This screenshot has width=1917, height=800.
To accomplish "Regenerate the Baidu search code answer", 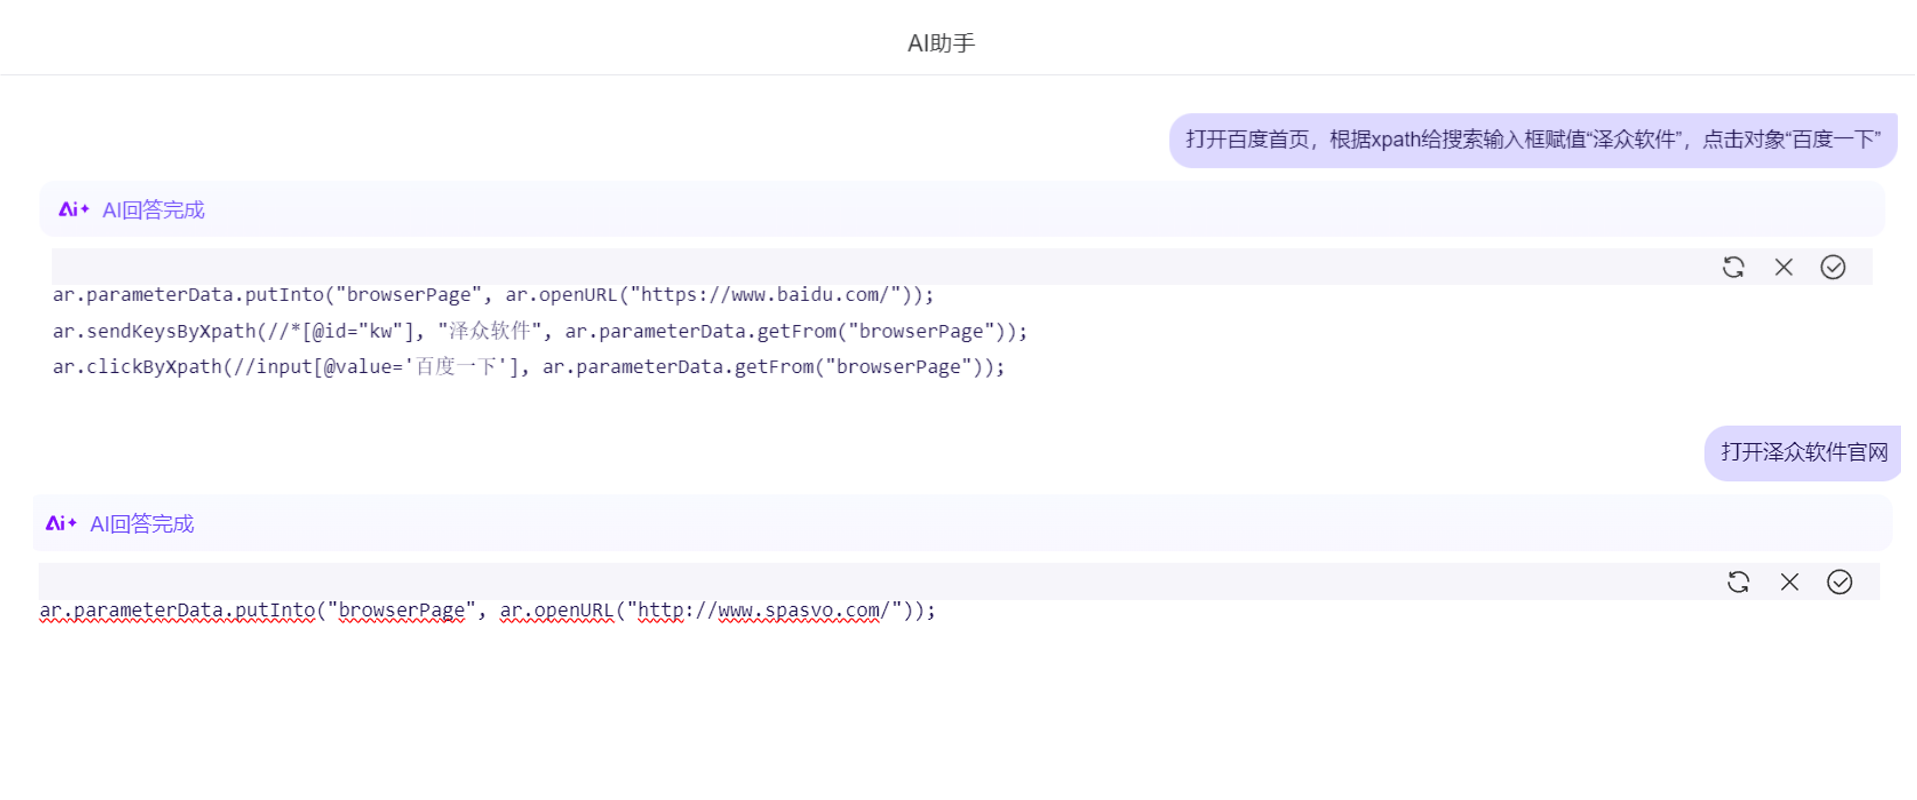I will [1733, 267].
